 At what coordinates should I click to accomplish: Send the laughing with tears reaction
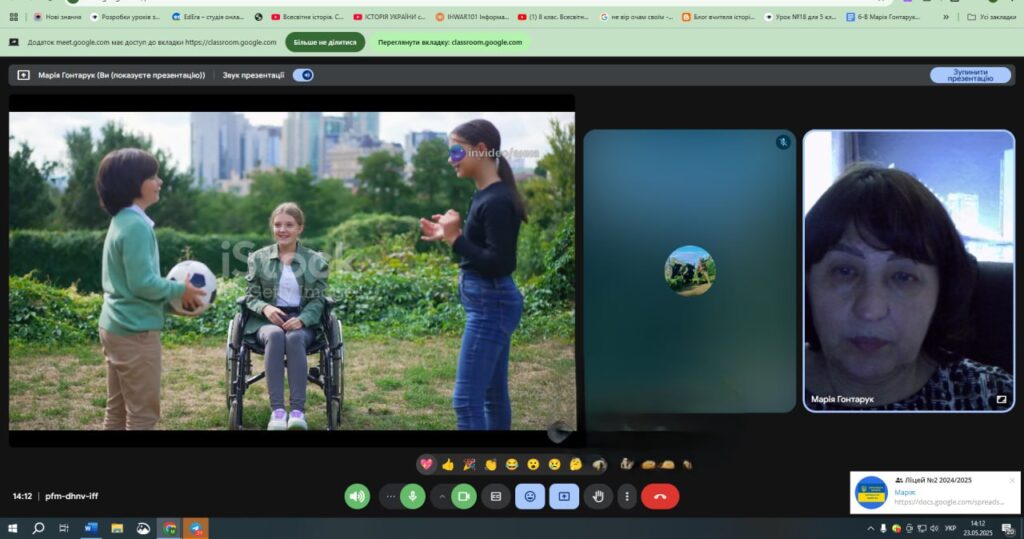tap(511, 465)
